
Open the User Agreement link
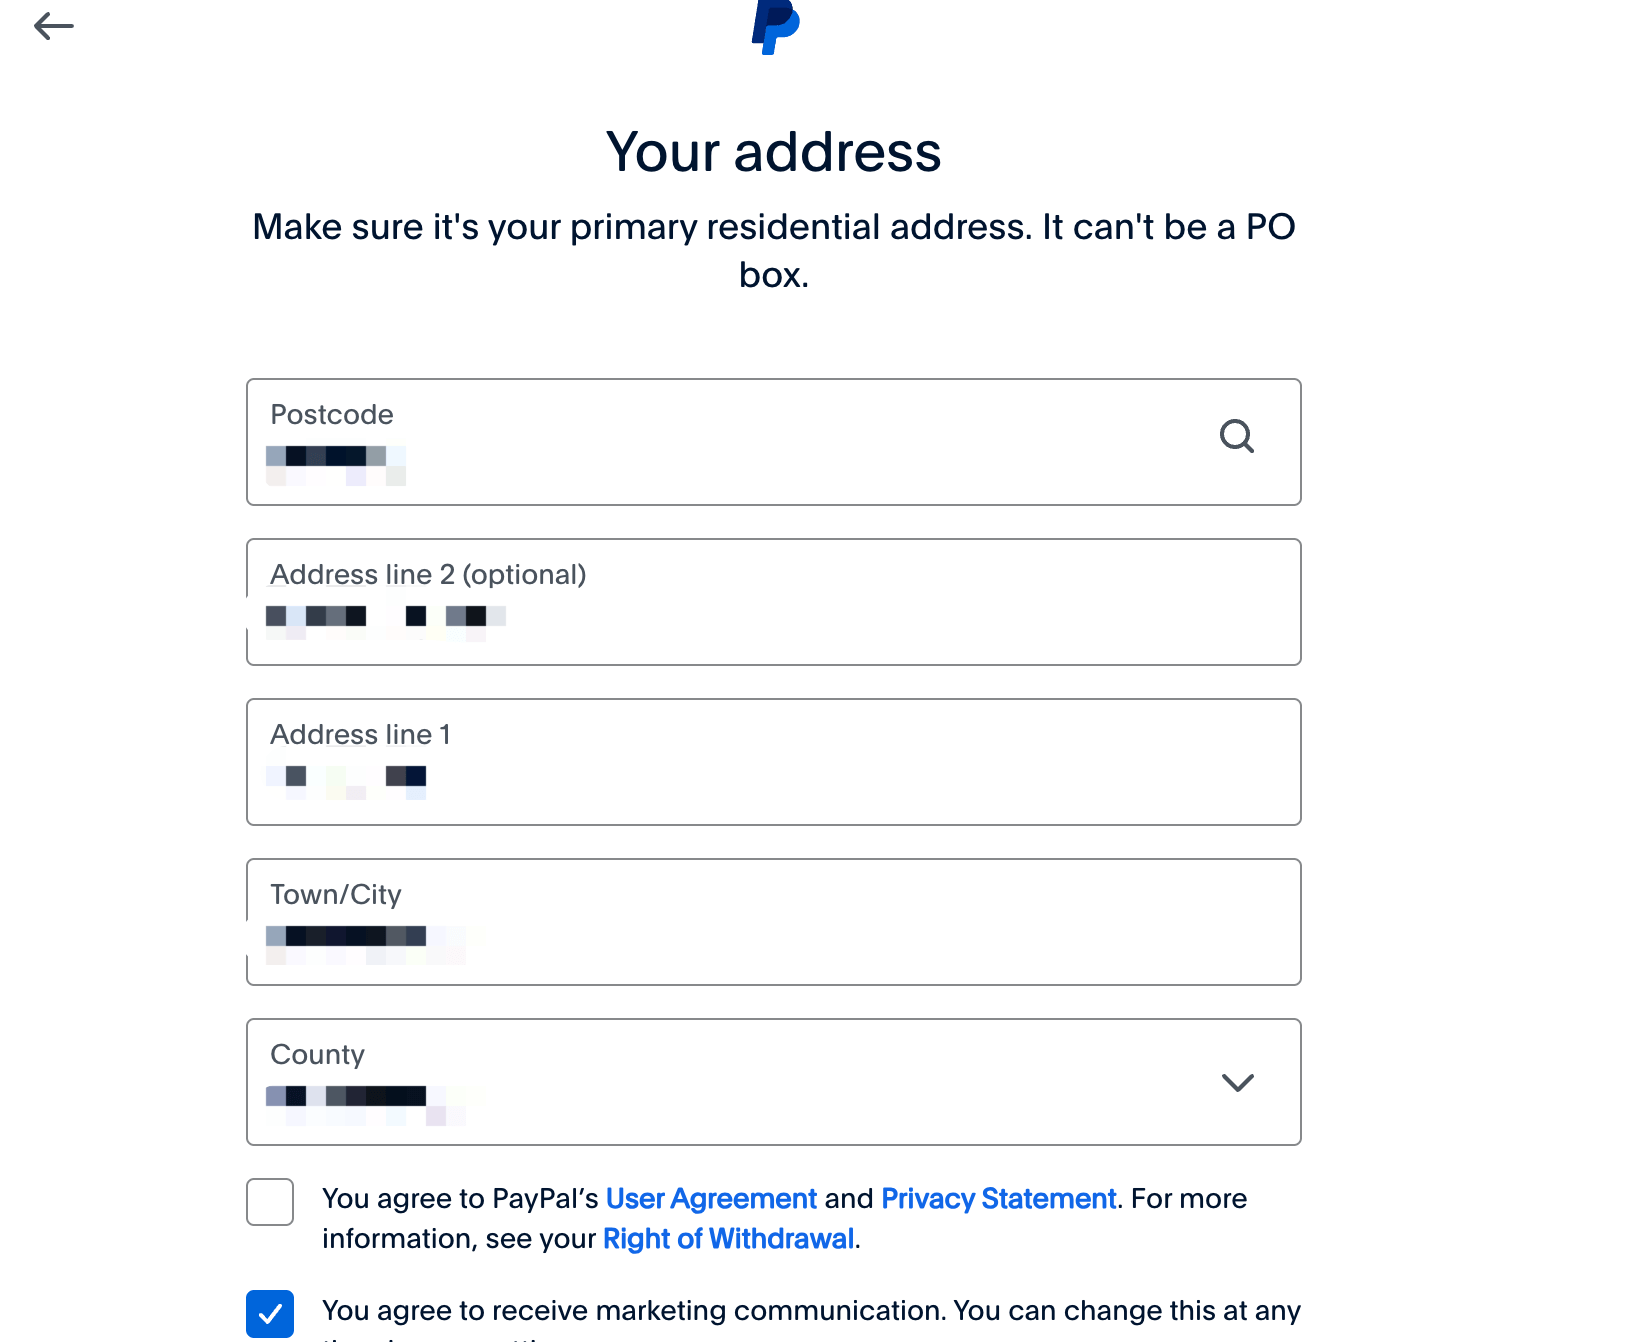[711, 1199]
